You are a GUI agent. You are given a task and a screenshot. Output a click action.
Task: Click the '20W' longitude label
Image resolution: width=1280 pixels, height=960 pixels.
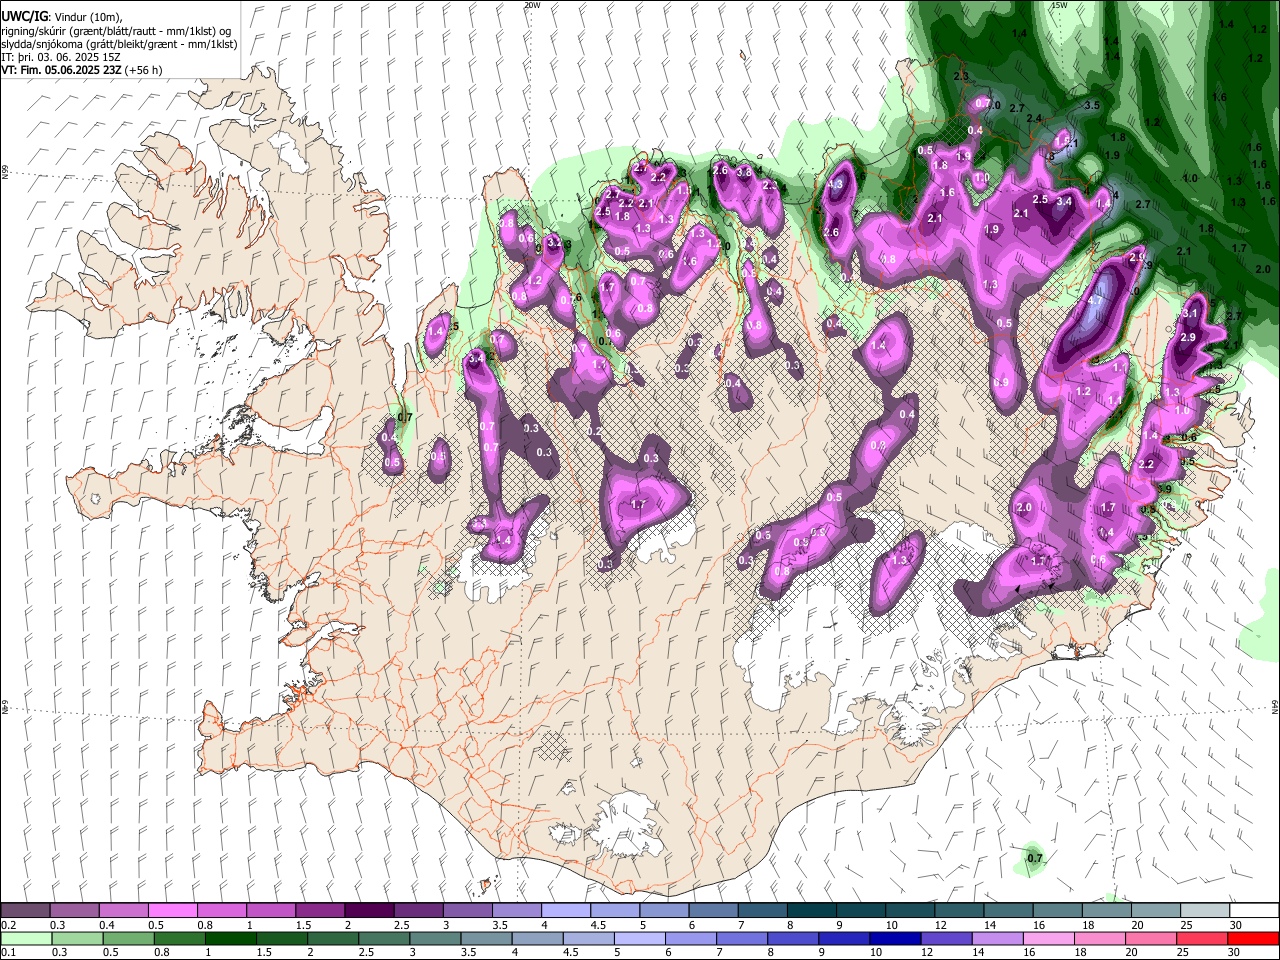pos(532,4)
